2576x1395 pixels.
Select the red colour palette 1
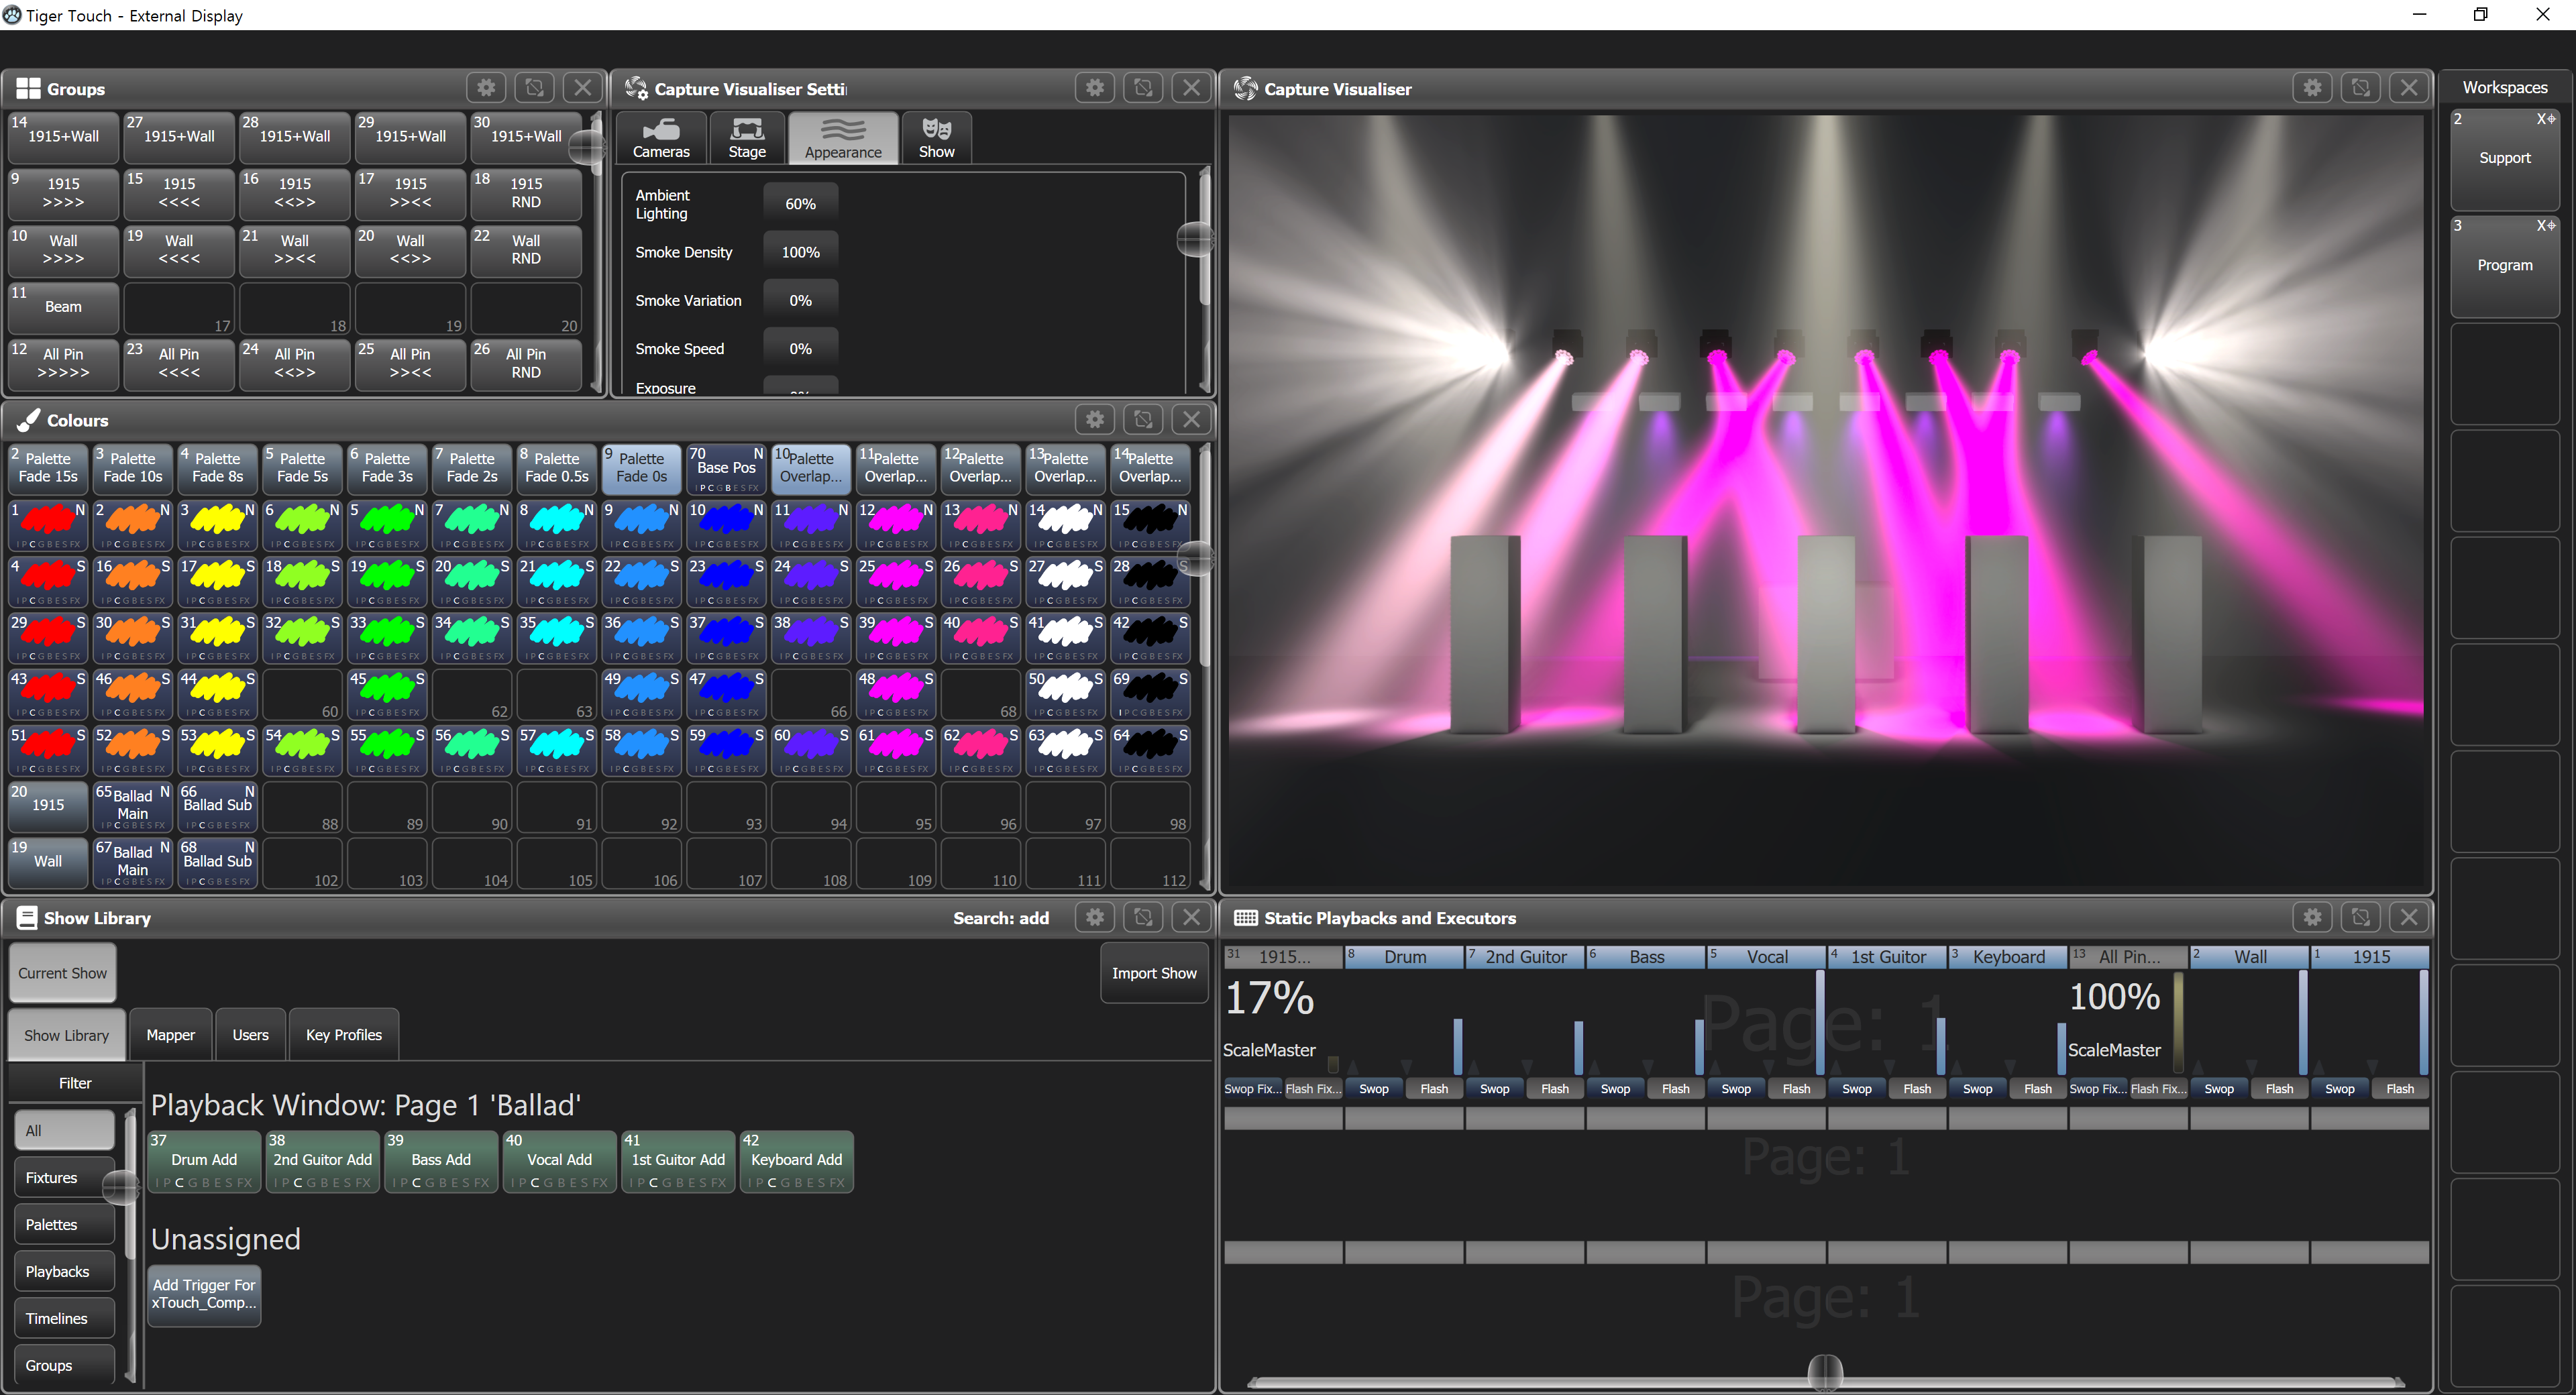(x=48, y=524)
